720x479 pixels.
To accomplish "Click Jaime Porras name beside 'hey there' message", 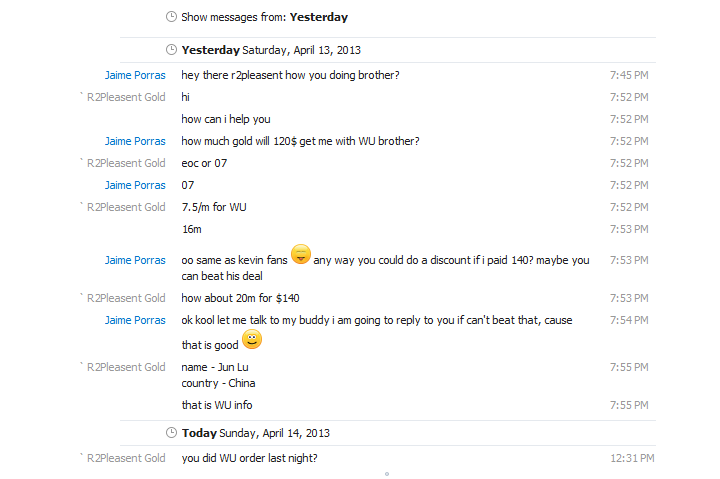I will (x=135, y=75).
